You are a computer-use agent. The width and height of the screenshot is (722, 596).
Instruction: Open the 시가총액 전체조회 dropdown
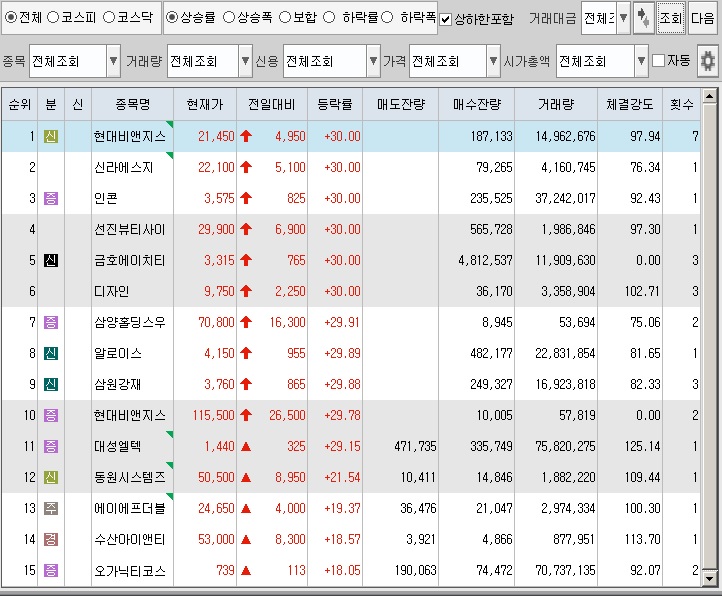tap(641, 61)
